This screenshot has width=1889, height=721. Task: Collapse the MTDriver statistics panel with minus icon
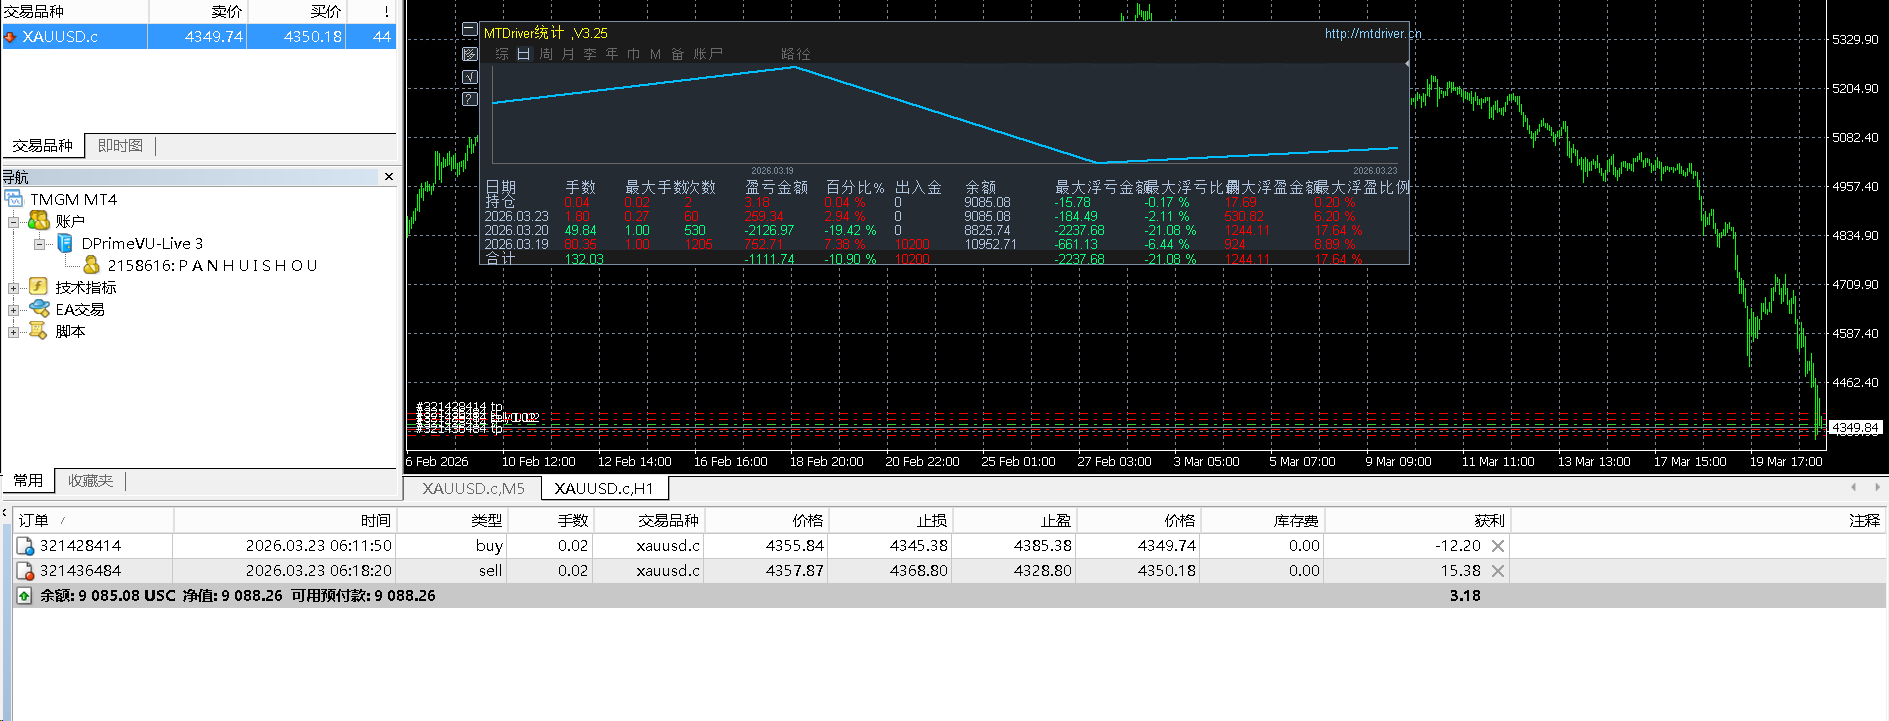(x=470, y=30)
